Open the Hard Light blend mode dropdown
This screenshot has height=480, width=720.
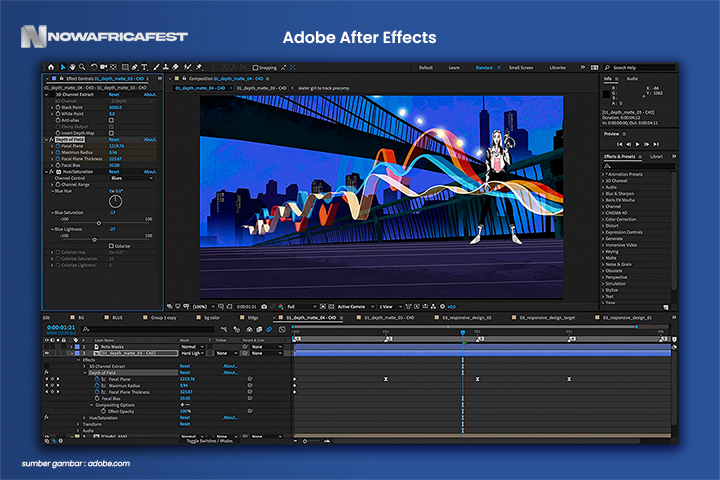pyautogui.click(x=192, y=353)
